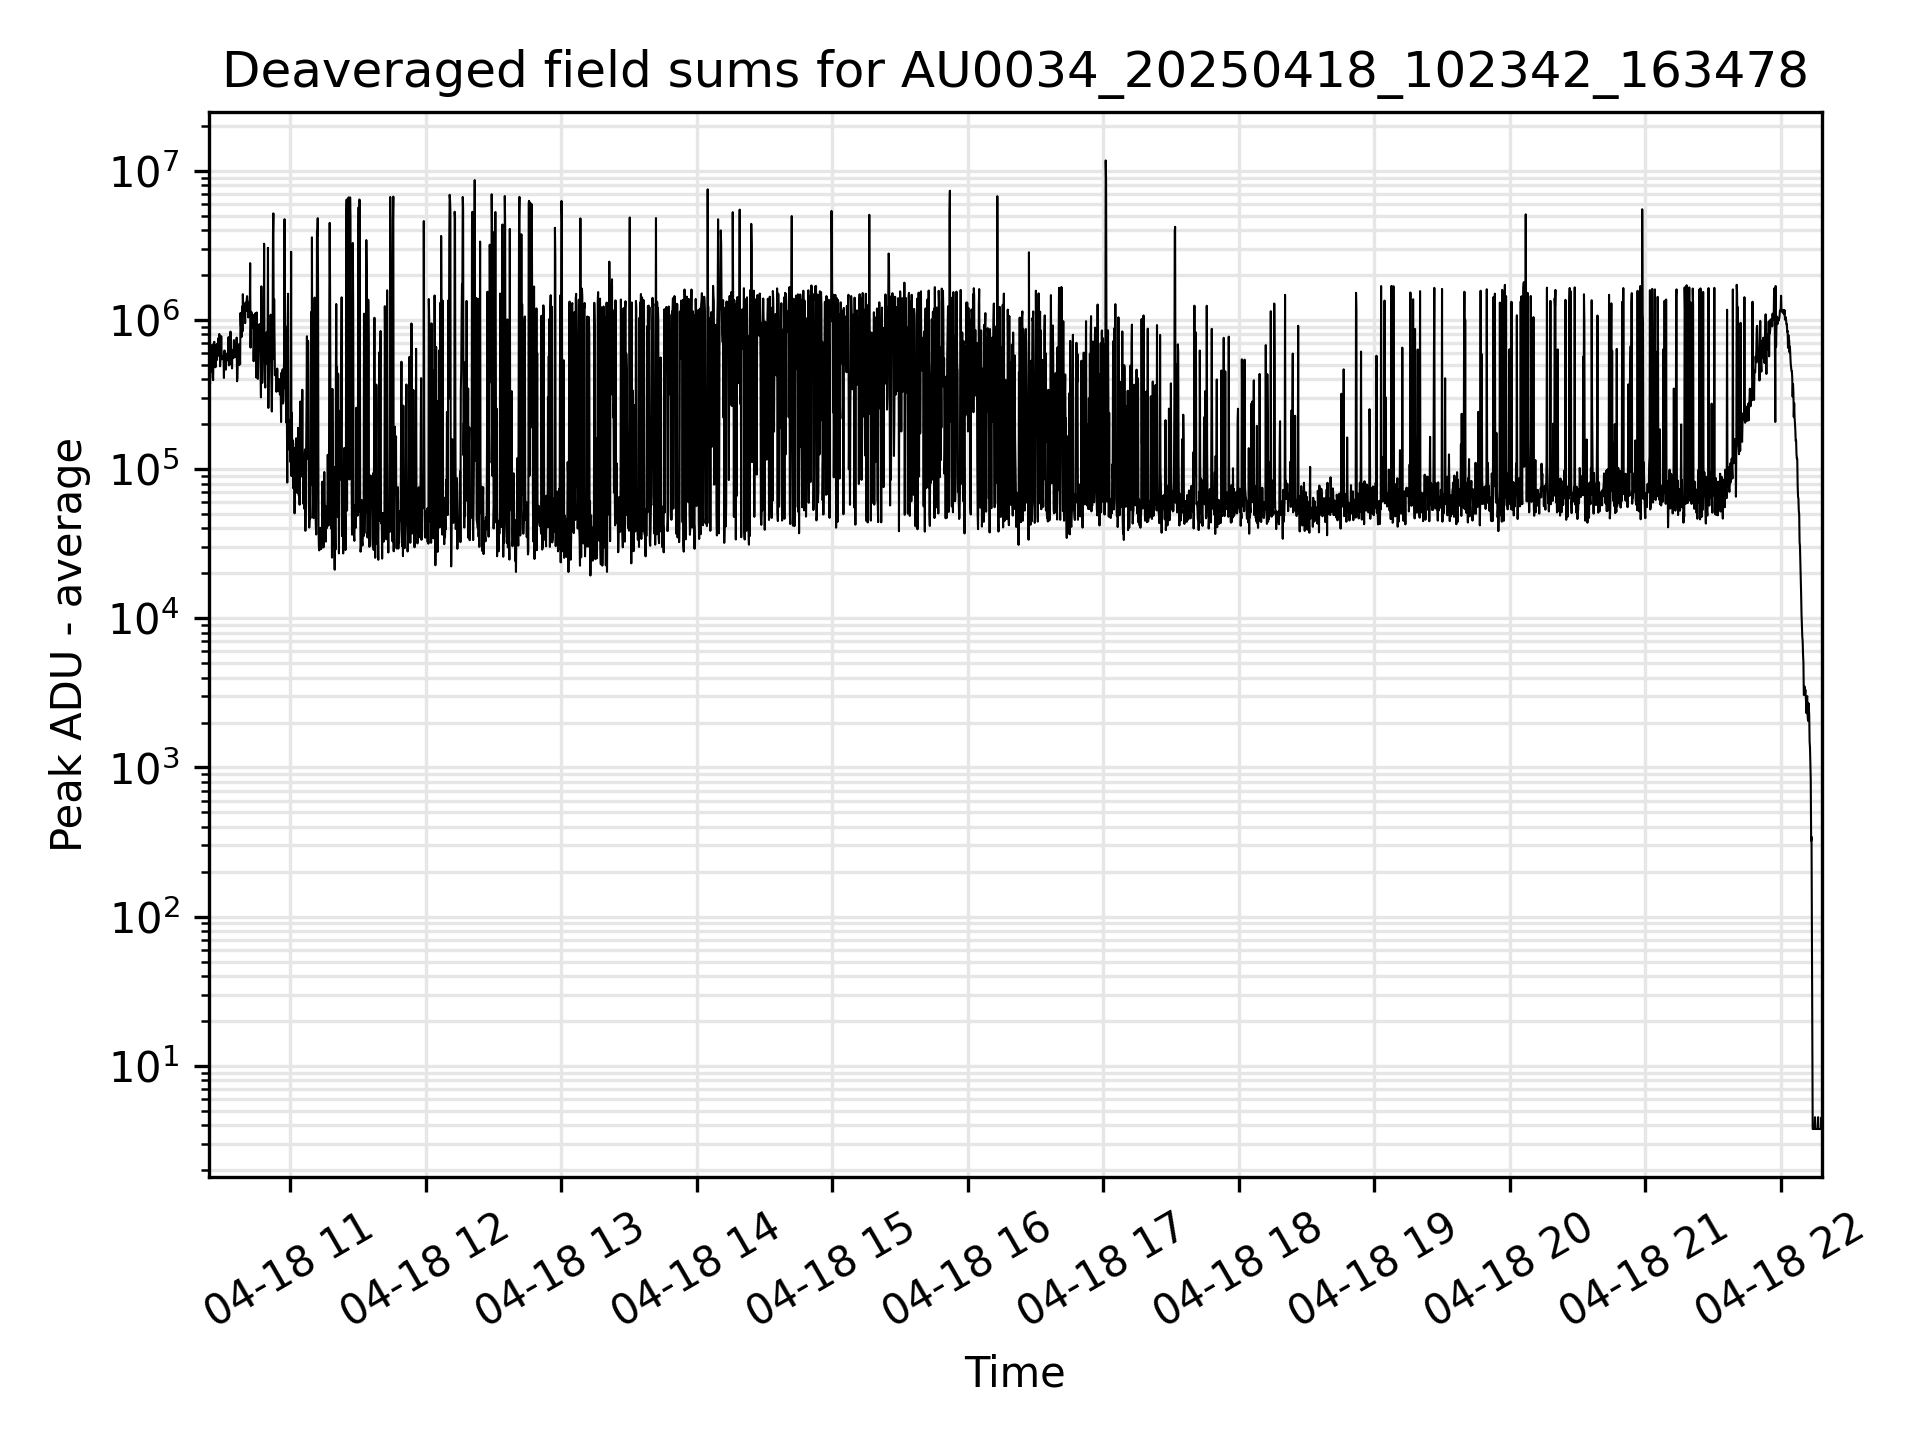Click the y-axis label 'Peak ADU - average'
The image size is (1920, 1440).
[x=67, y=645]
